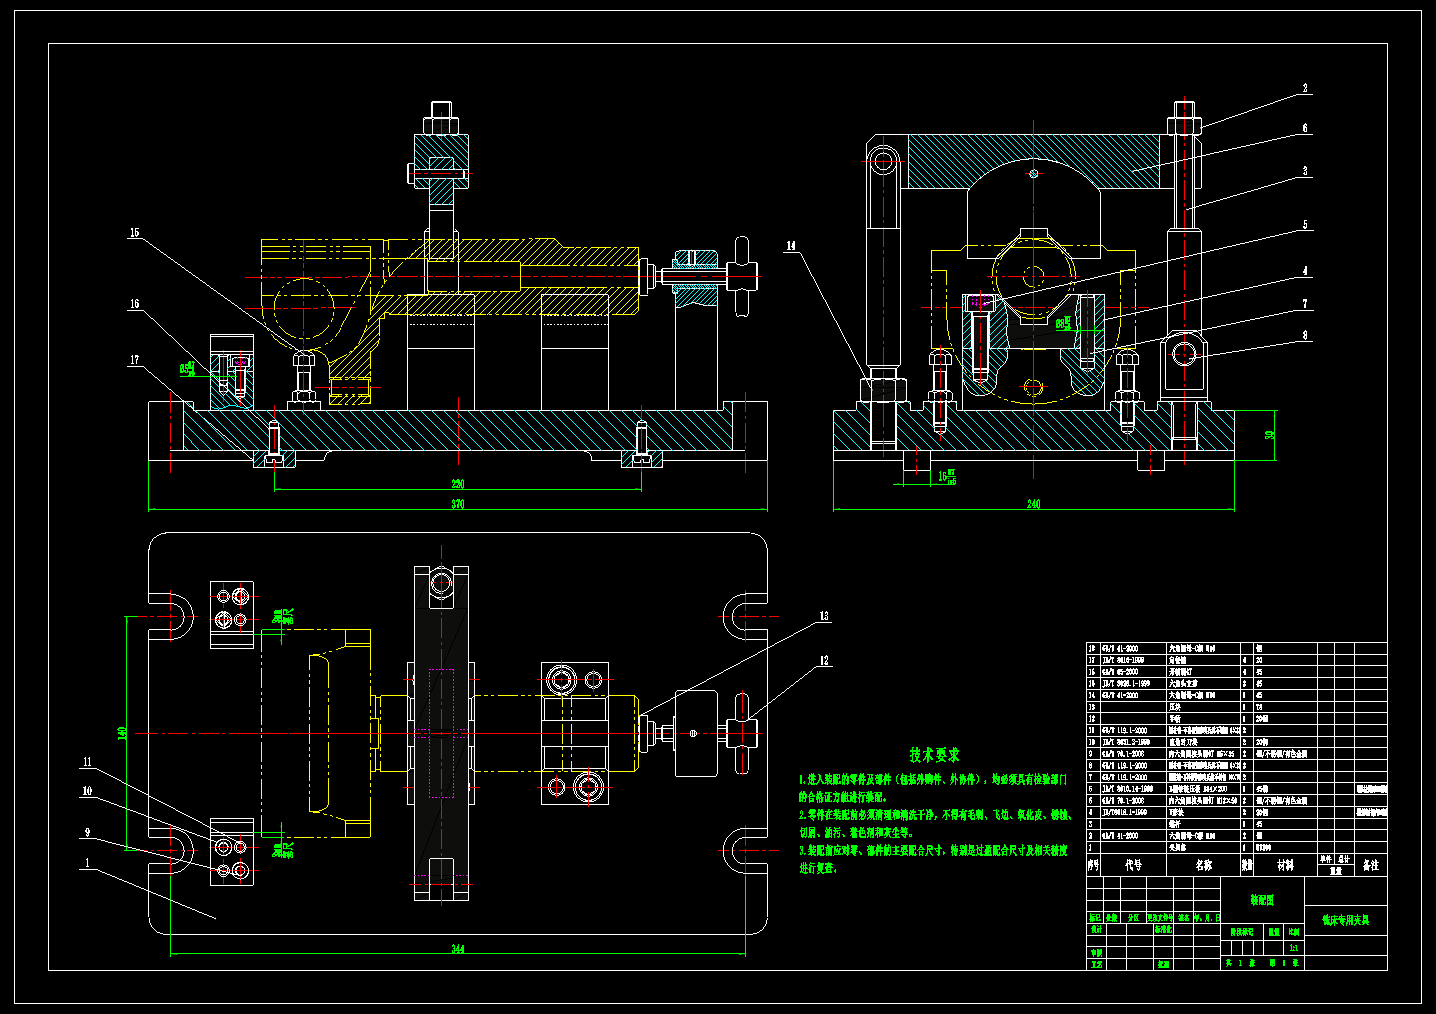Select the '370' width dimension text
This screenshot has height=1014, width=1436.
(x=458, y=504)
